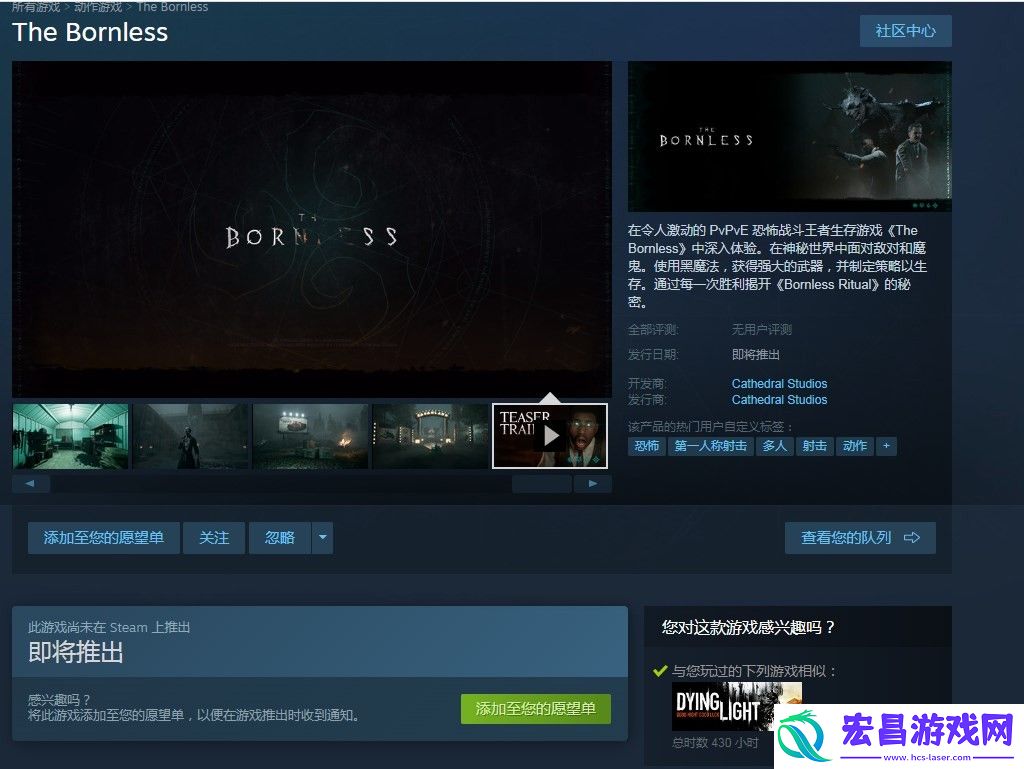This screenshot has width=1024, height=769.
Task: Click the blue 添加至您的愿望单 button
Action: [x=103, y=538]
